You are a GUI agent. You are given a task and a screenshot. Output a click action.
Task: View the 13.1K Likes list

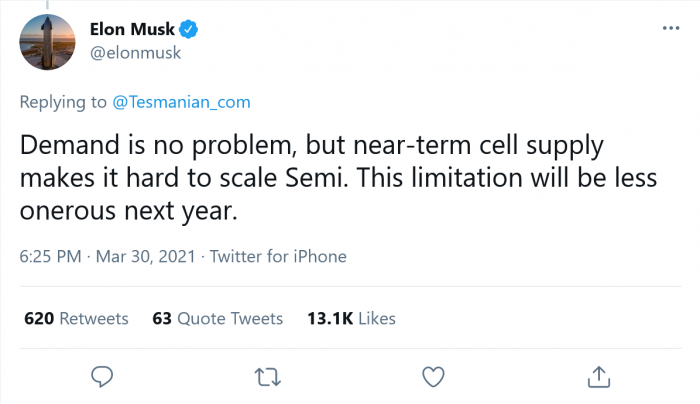(x=350, y=319)
